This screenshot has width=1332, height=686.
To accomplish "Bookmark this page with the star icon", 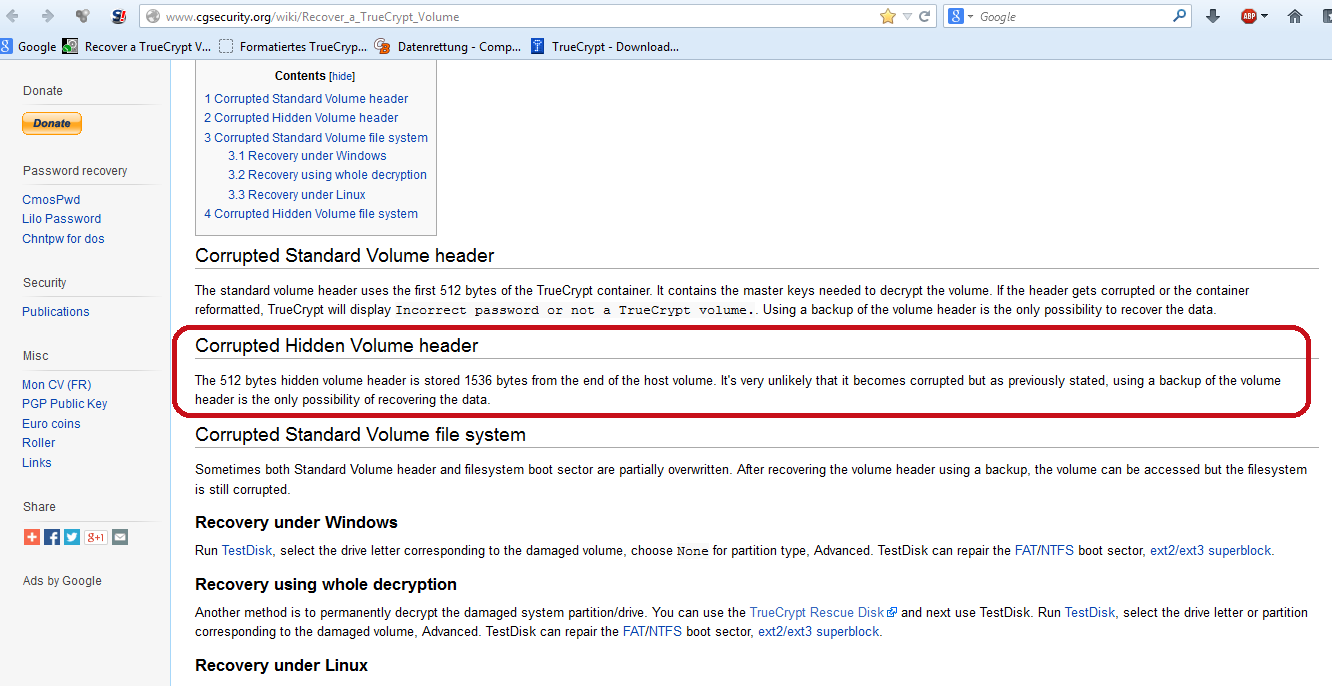I will click(x=888, y=16).
